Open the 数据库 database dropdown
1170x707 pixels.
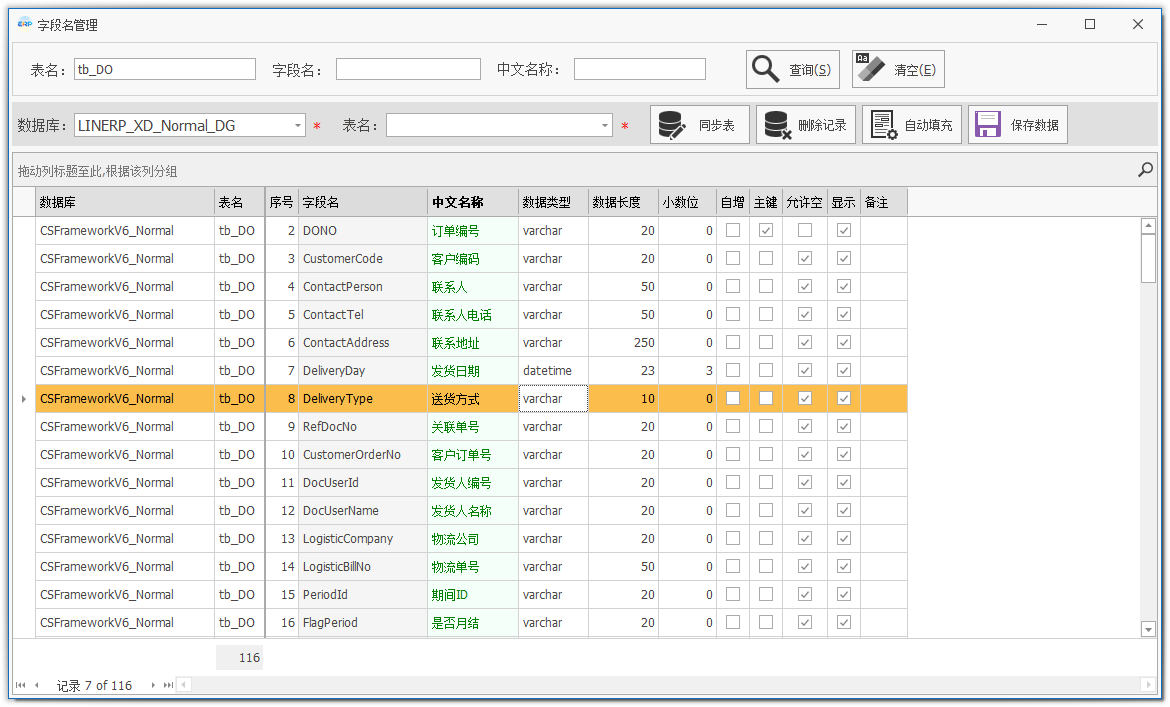tap(298, 125)
